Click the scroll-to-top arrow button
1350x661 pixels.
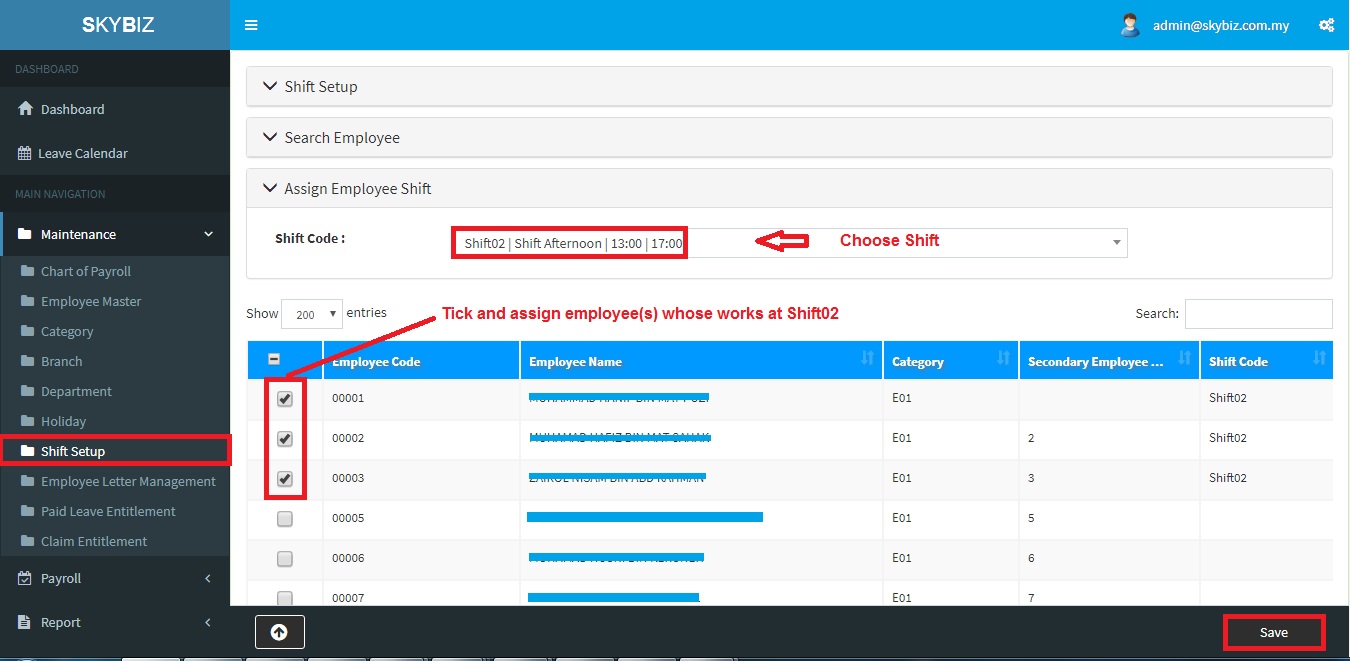point(279,632)
